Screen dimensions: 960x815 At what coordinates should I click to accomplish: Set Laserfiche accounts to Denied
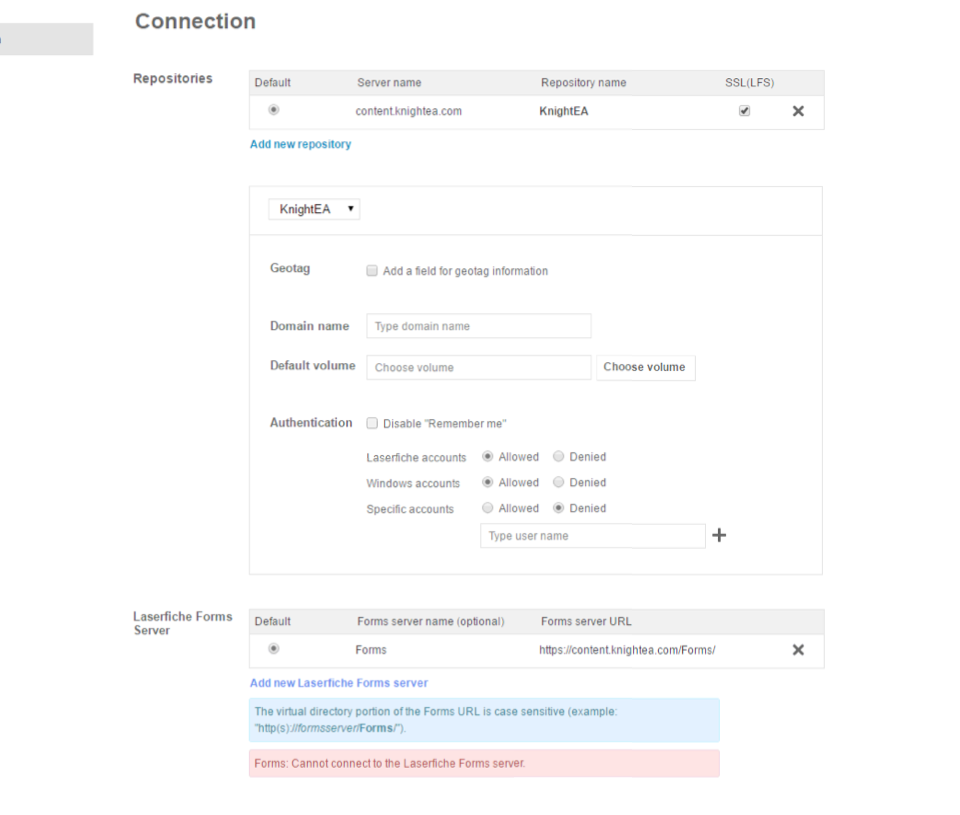coord(559,457)
